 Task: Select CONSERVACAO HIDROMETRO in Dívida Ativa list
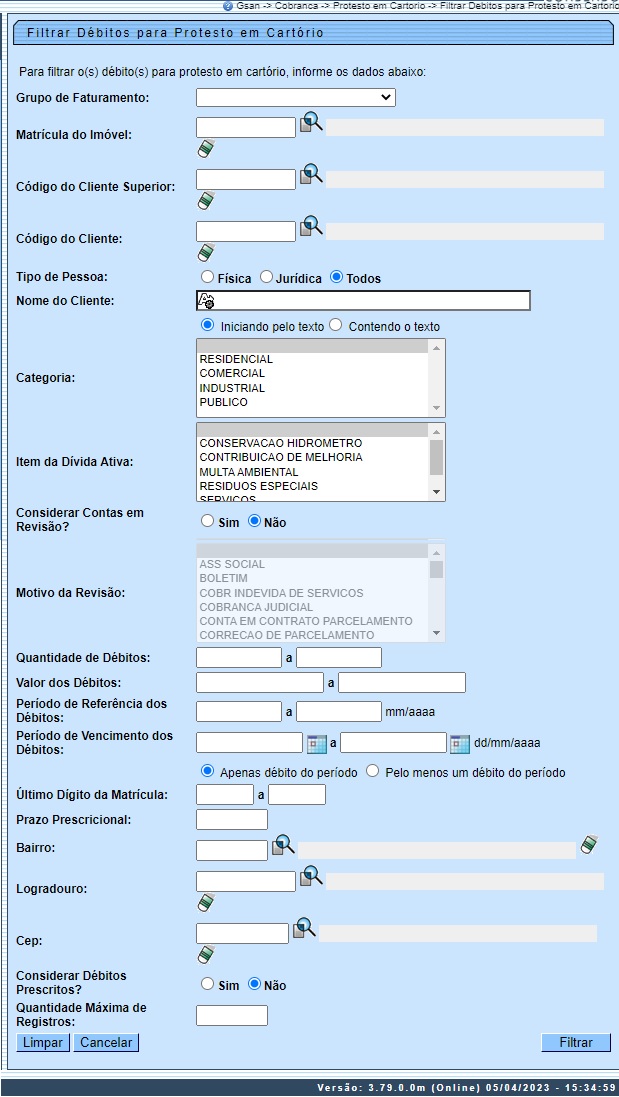click(313, 443)
